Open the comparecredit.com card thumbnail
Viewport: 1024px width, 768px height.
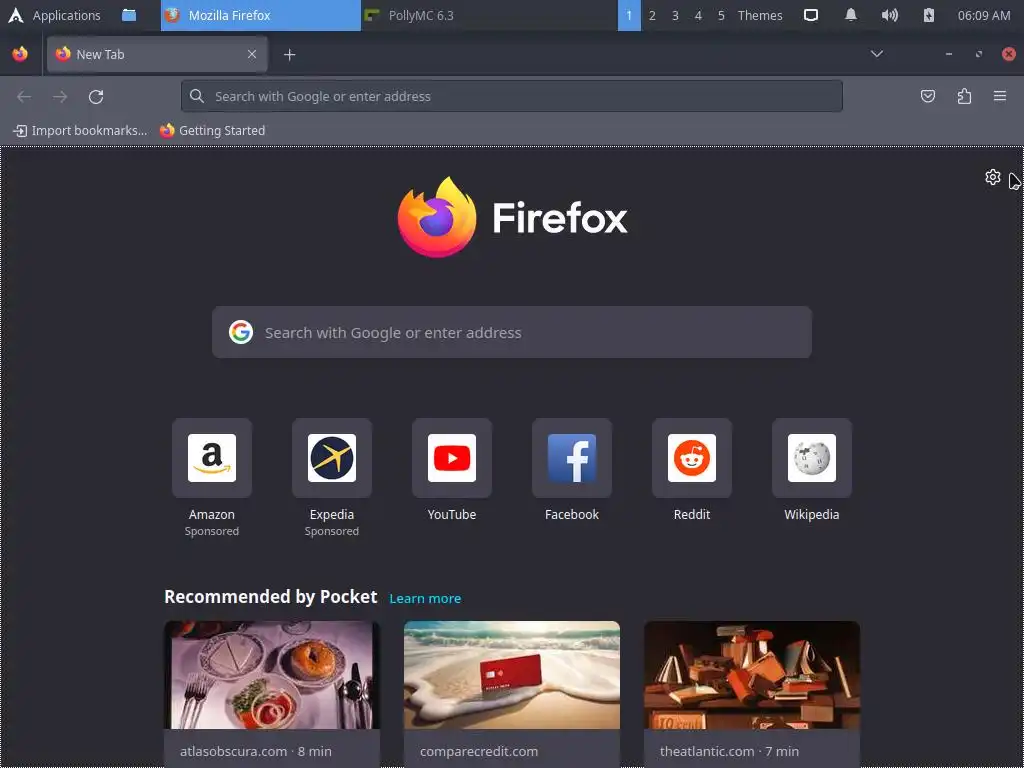[x=512, y=675]
